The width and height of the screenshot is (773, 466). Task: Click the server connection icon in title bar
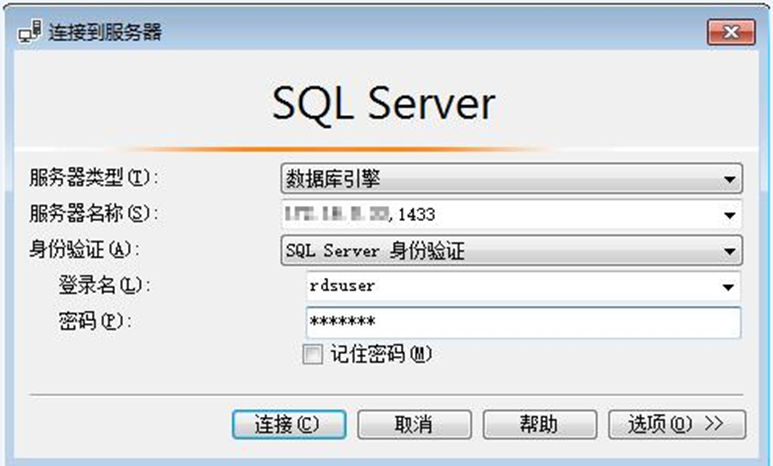pos(30,32)
